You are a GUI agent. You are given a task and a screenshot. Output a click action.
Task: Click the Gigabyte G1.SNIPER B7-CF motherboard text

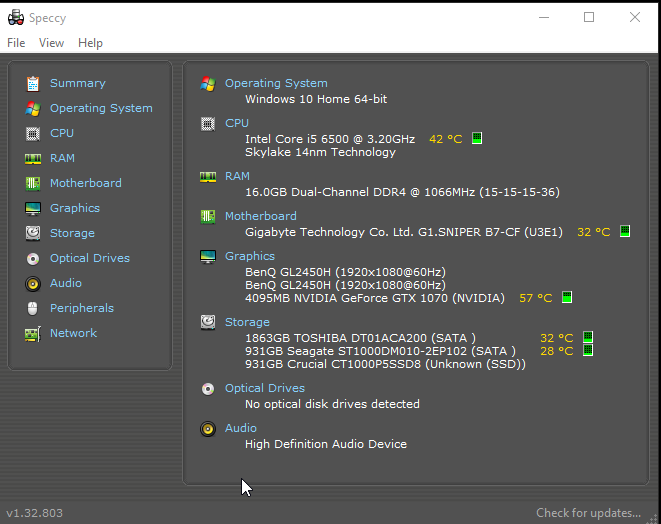[x=404, y=232]
